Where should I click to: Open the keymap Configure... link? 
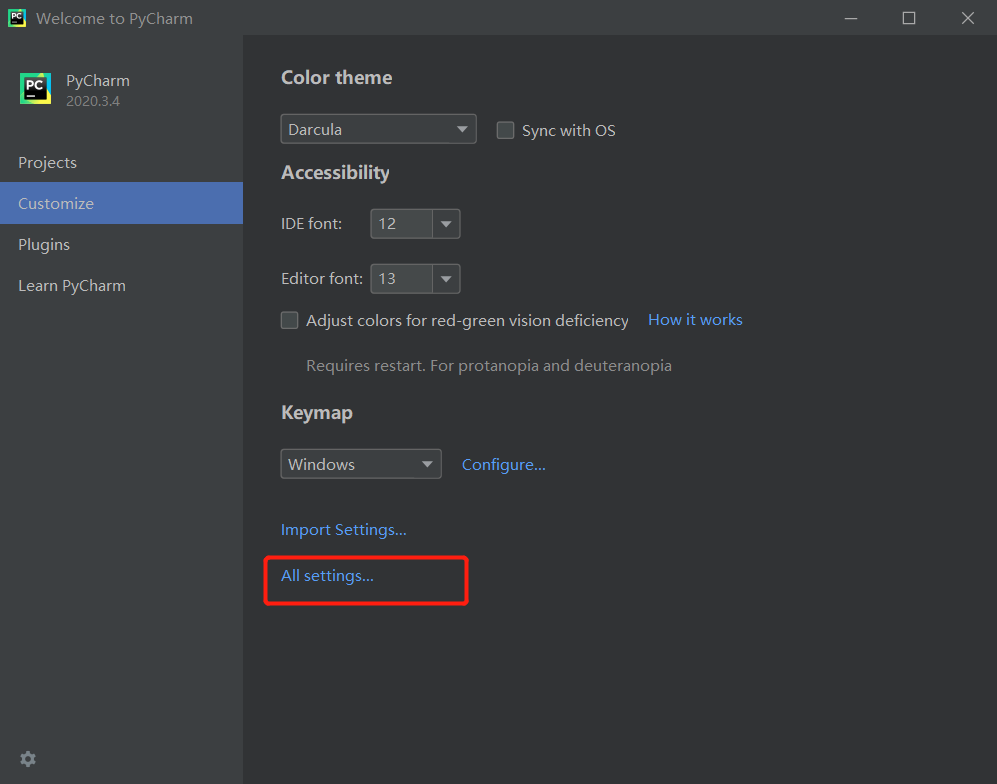[x=503, y=464]
